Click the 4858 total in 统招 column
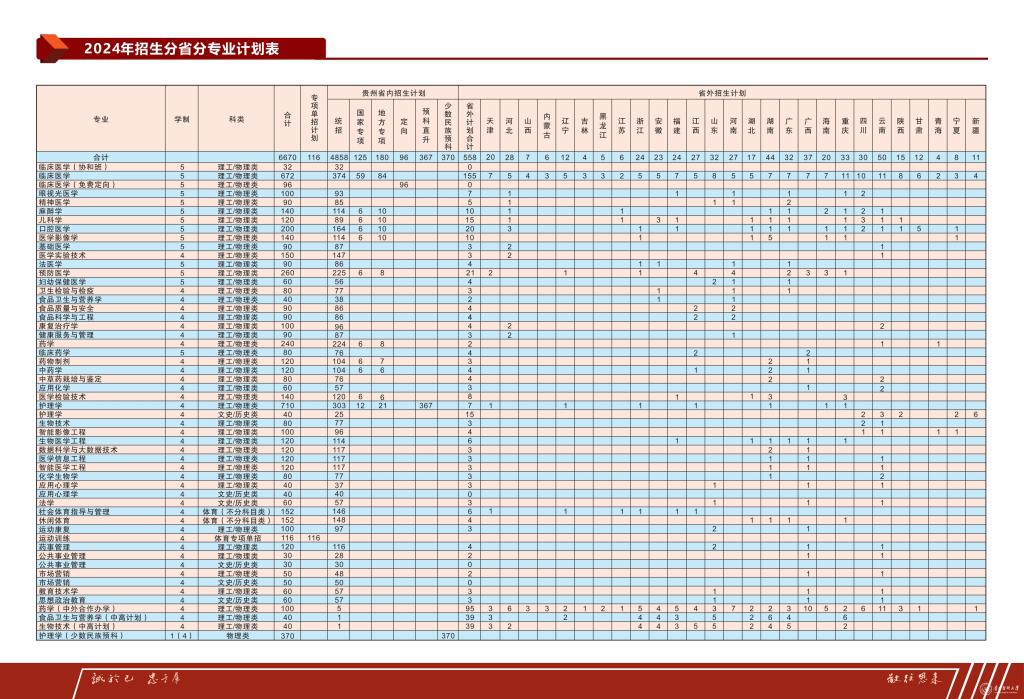1024x699 pixels. point(339,157)
